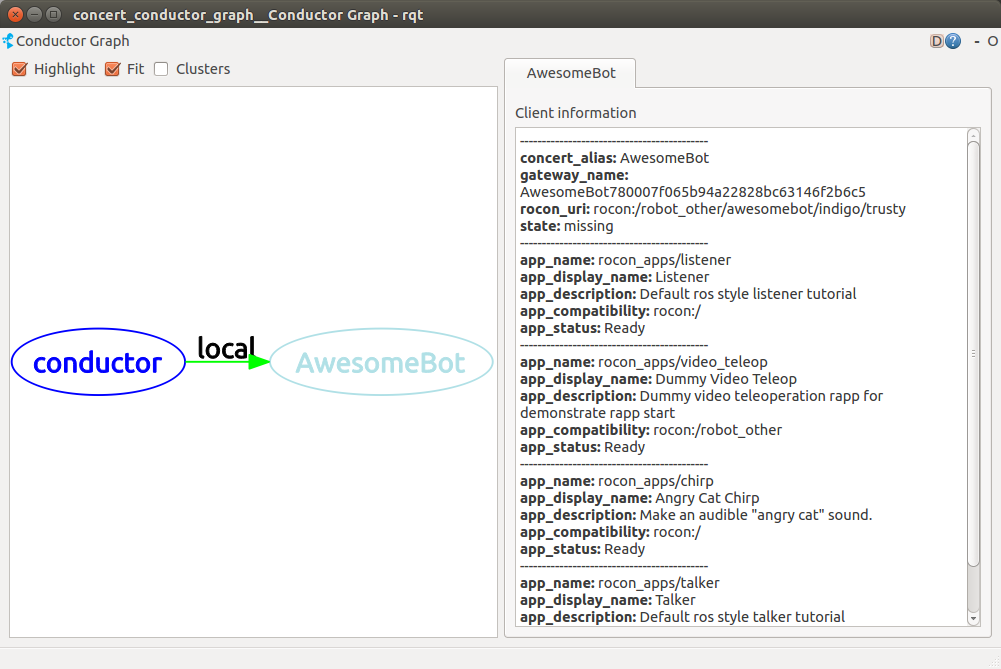The width and height of the screenshot is (1001, 669).
Task: Click the 'O' icon in plugin title bar
Action: click(993, 41)
